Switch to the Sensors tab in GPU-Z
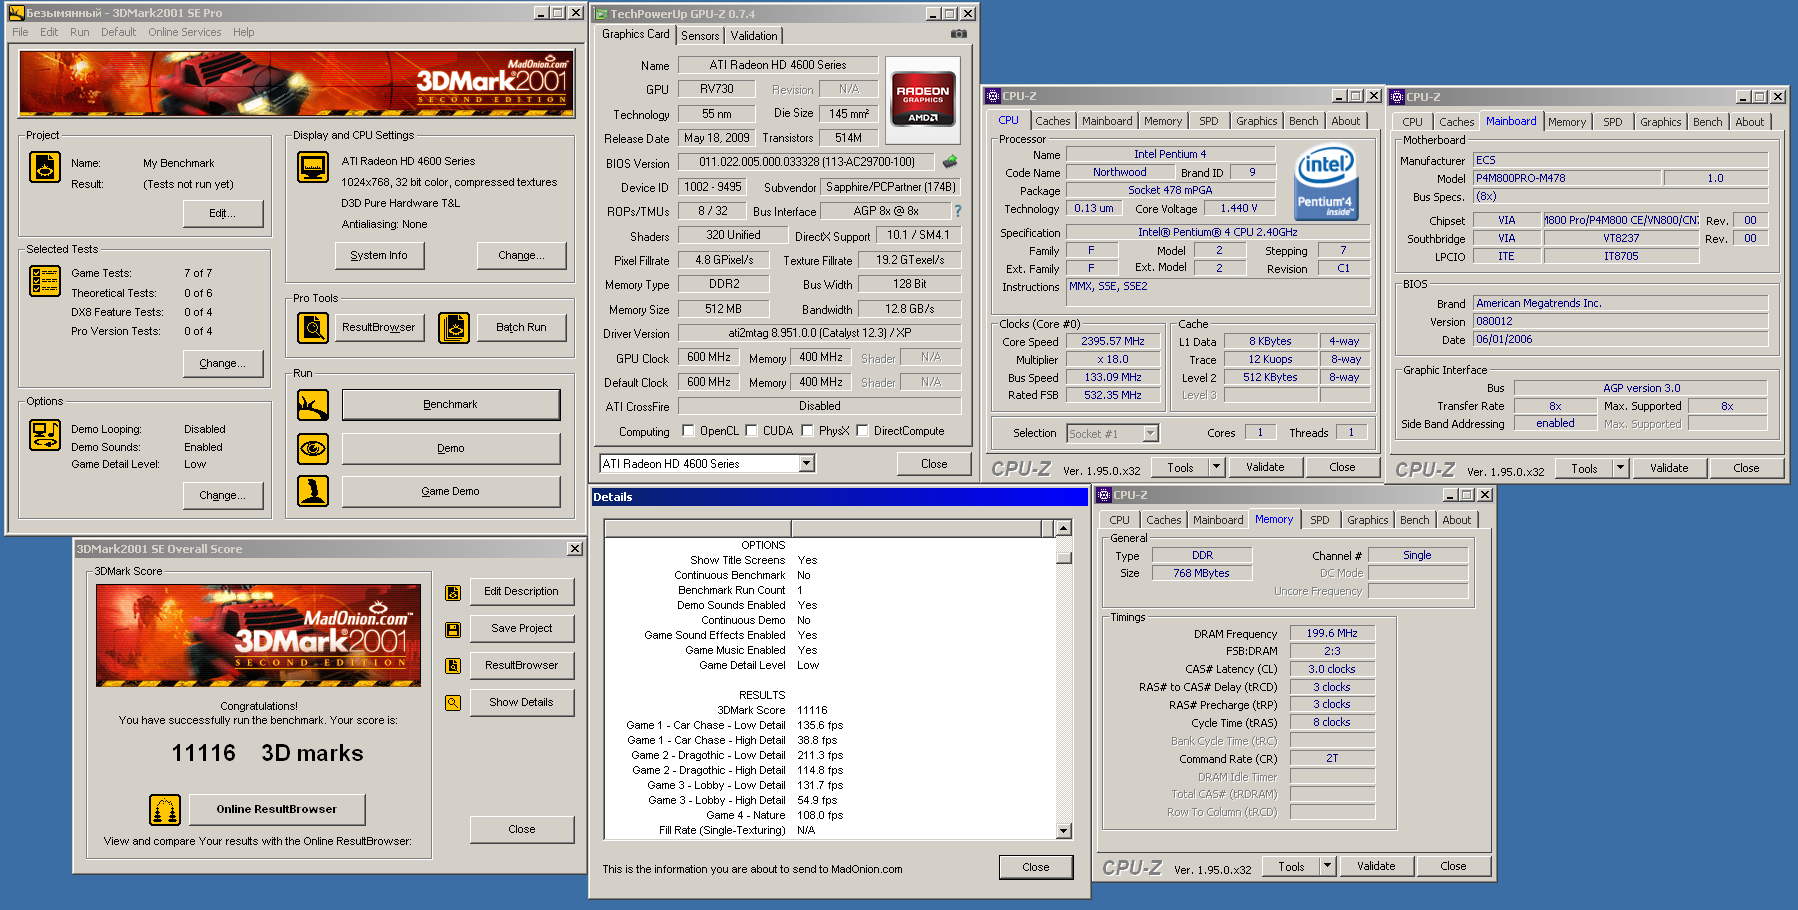Image resolution: width=1798 pixels, height=910 pixels. pyautogui.click(x=700, y=36)
